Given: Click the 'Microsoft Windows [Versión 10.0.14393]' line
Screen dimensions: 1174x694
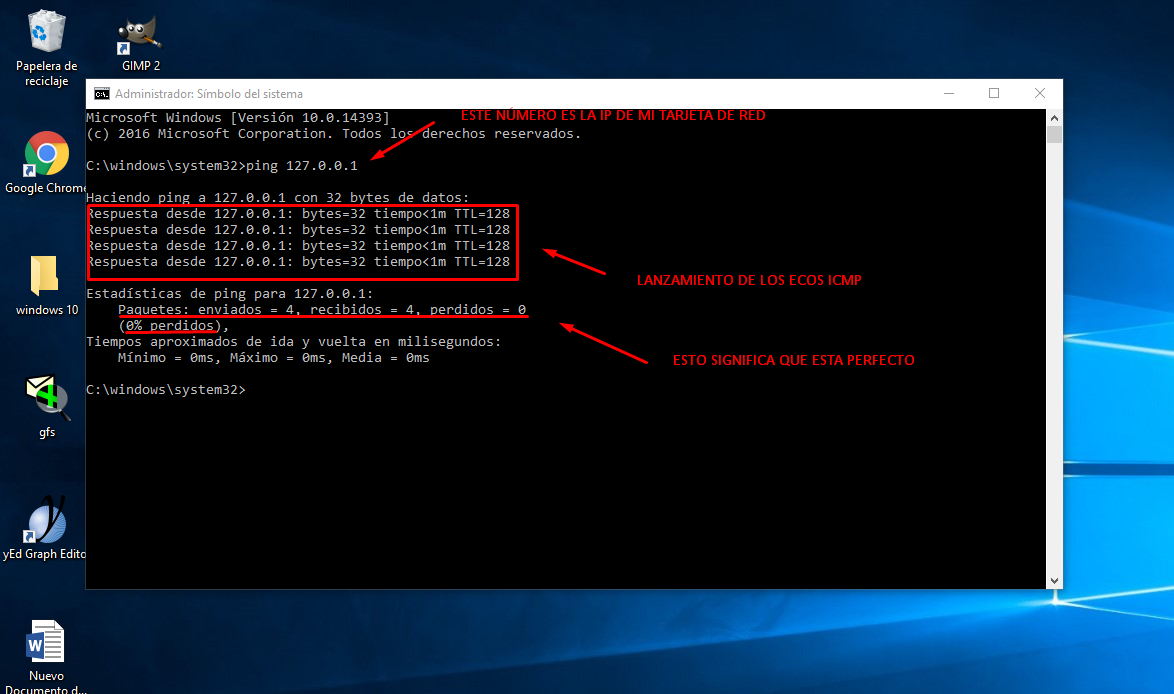Looking at the screenshot, I should click(238, 118).
